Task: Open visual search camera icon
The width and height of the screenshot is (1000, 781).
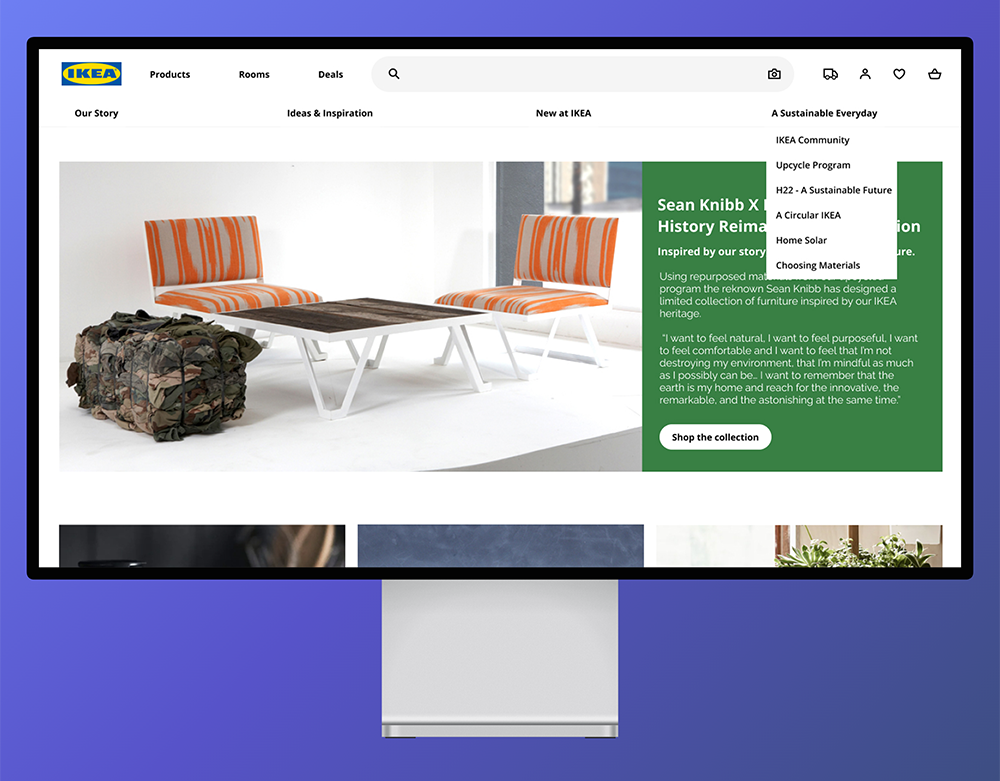Action: tap(774, 74)
